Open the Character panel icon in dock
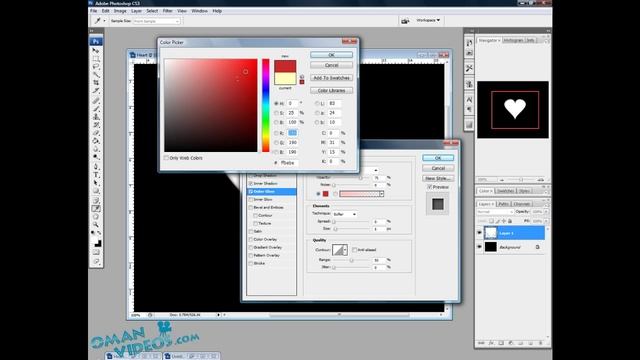The height and width of the screenshot is (360, 640). click(x=469, y=100)
